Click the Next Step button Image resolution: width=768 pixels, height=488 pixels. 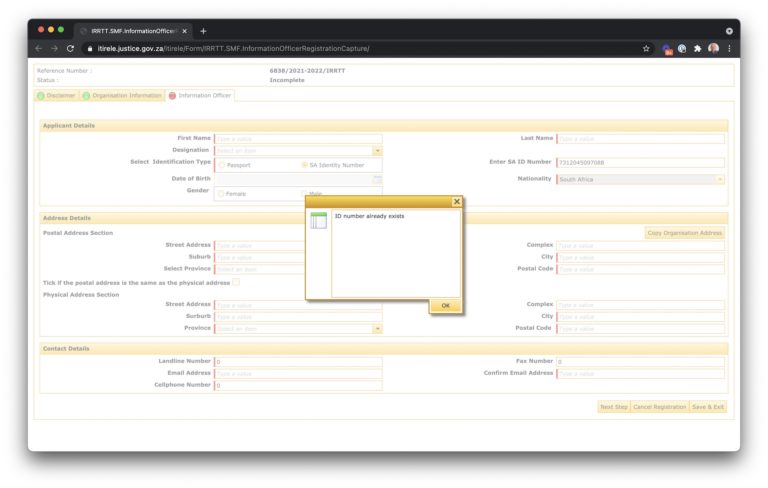(614, 407)
